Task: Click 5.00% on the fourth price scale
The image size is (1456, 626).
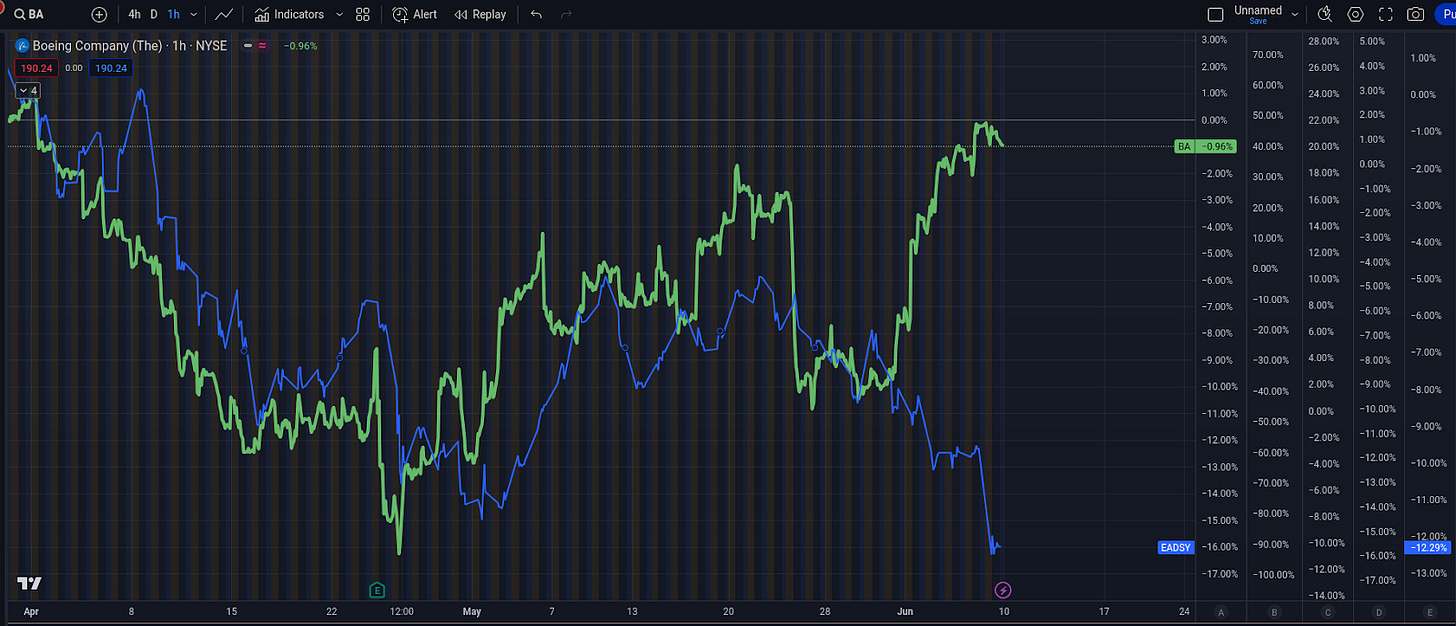Action: pyautogui.click(x=1374, y=41)
